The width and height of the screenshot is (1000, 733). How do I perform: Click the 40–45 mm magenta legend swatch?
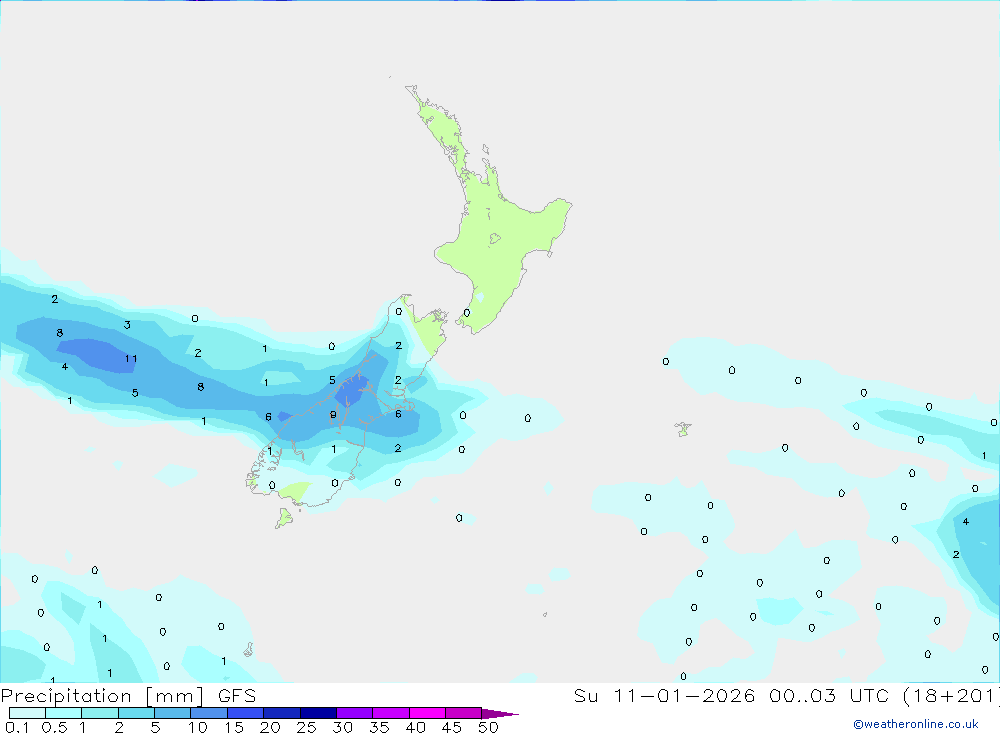click(427, 713)
